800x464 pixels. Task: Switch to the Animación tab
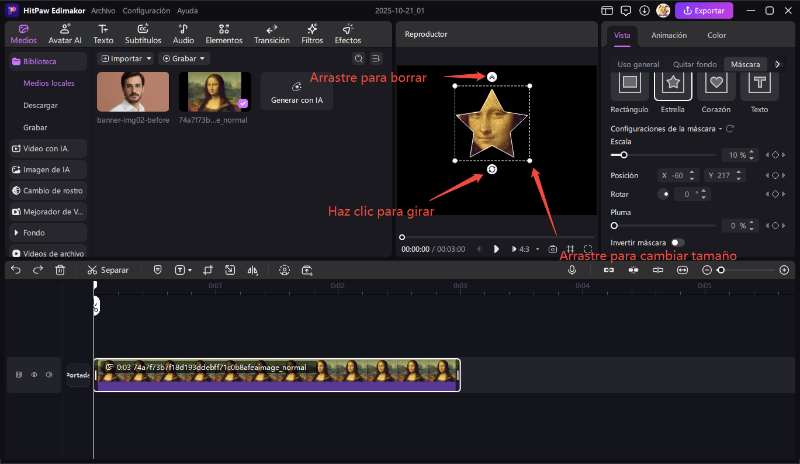[x=669, y=35]
